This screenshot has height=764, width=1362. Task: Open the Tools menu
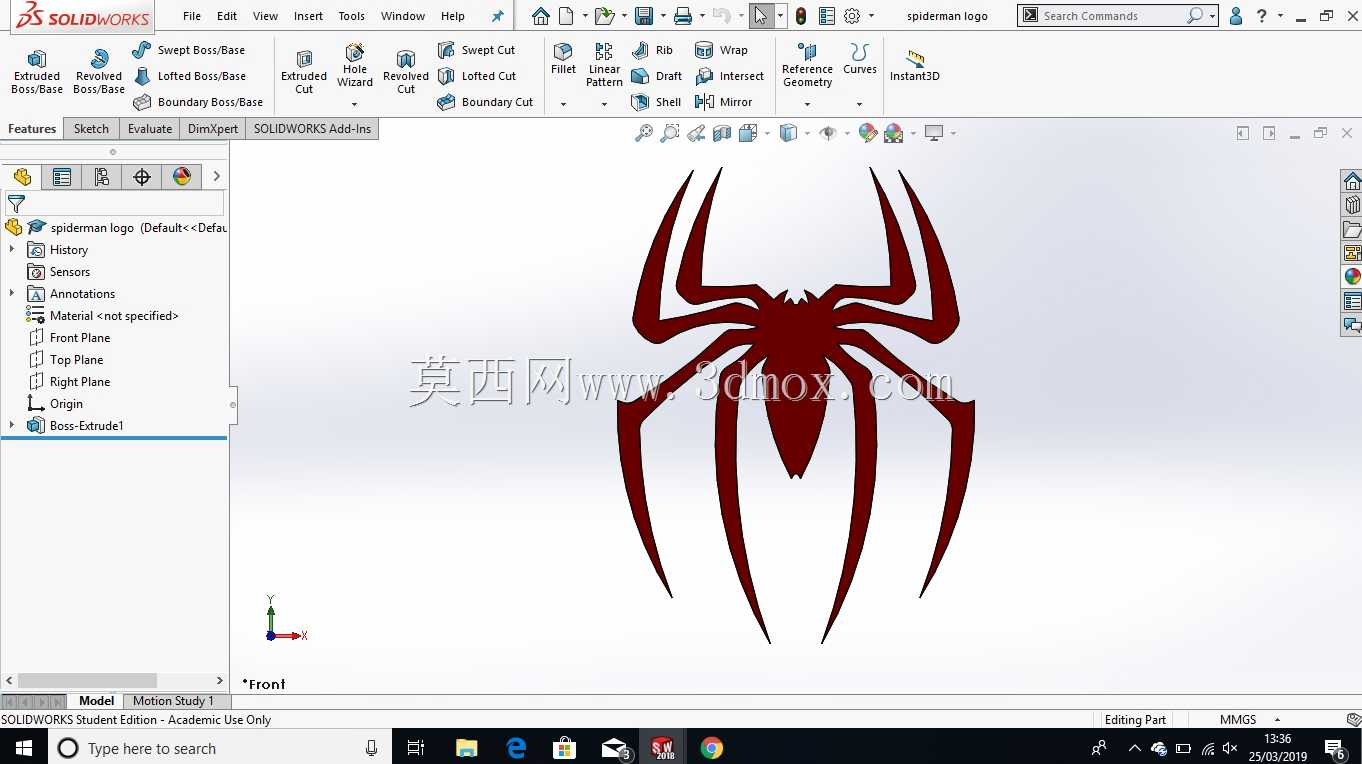tap(352, 16)
